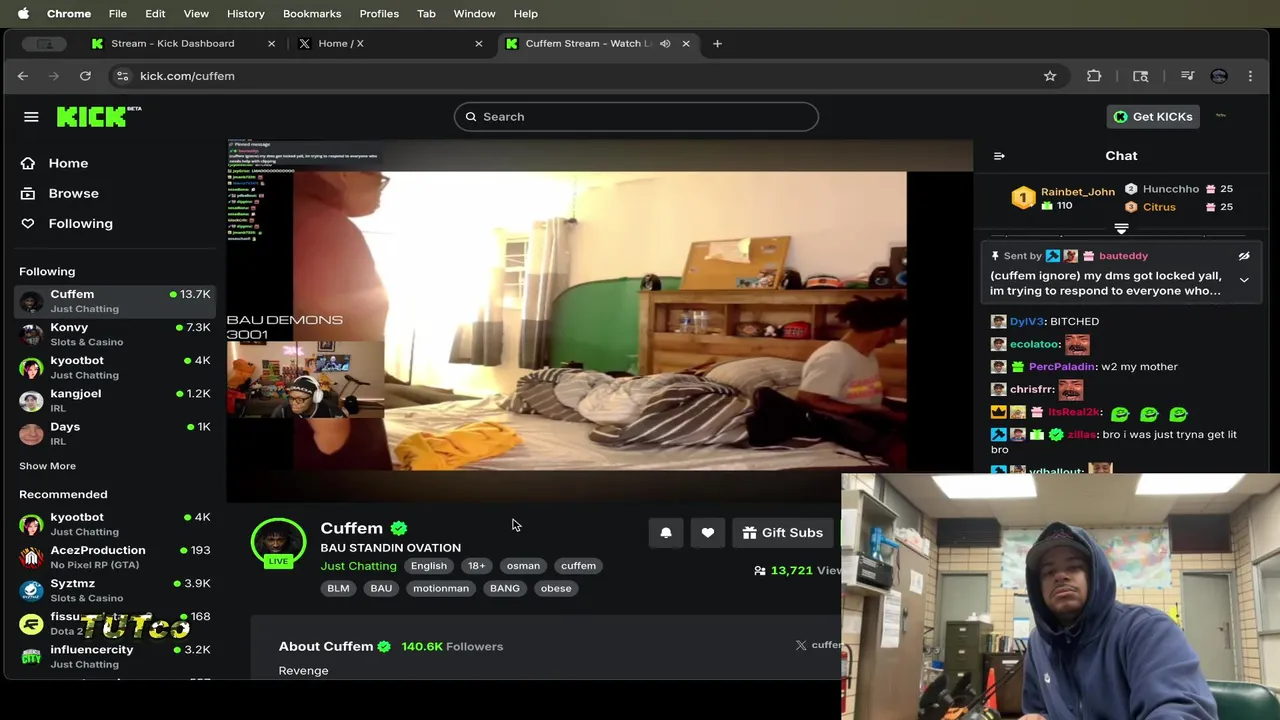The height and width of the screenshot is (720, 1280).
Task: Select Cuffem in Following list
Action: tap(115, 301)
